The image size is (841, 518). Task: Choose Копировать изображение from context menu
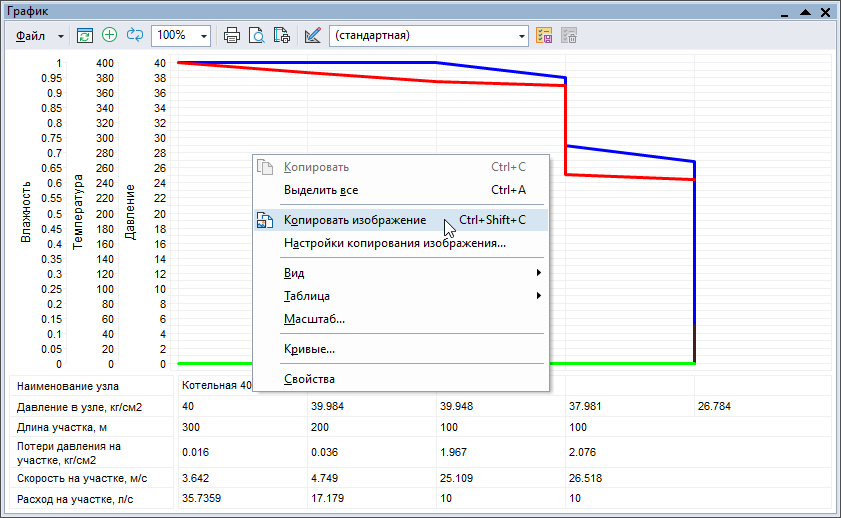click(x=355, y=220)
